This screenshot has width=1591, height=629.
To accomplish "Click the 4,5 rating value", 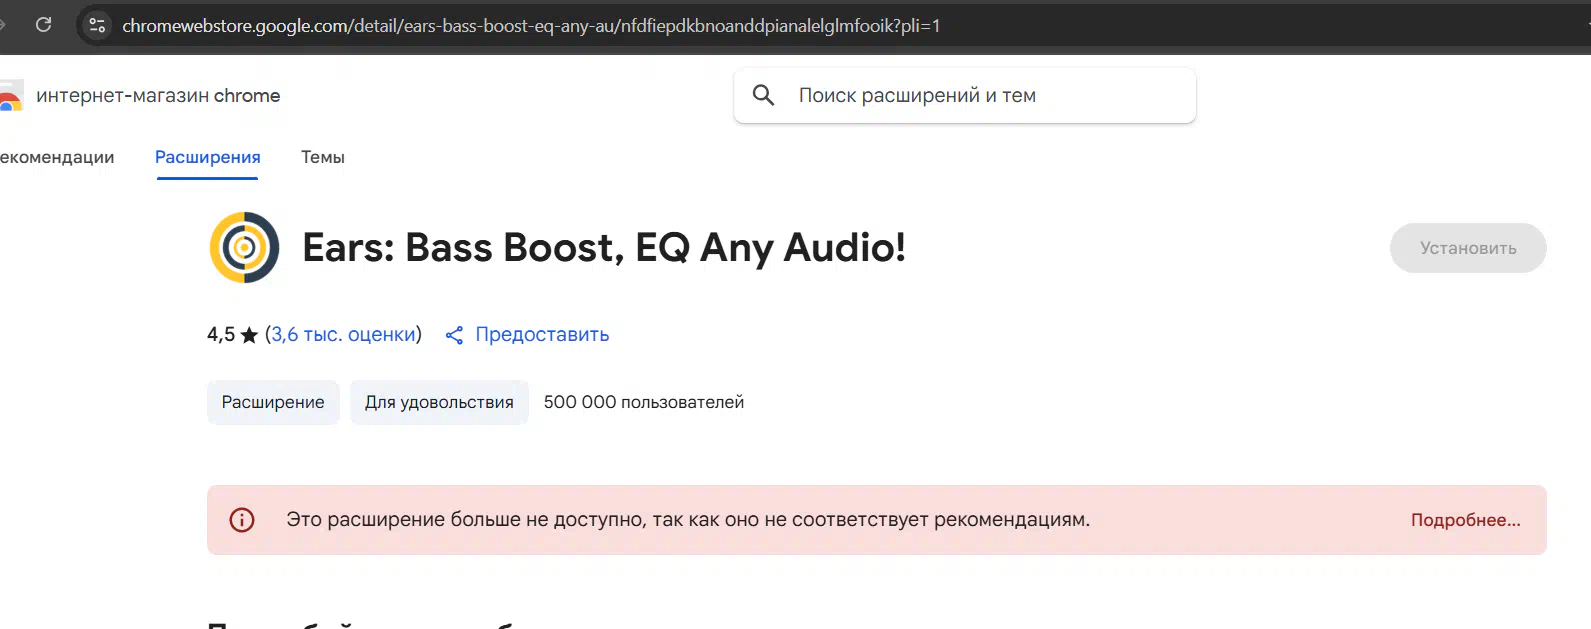I will coord(221,335).
